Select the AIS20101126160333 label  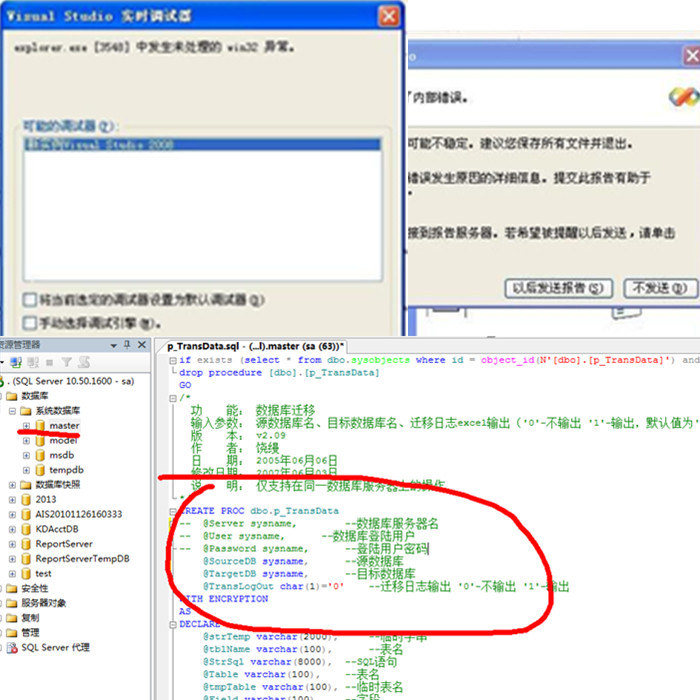pyautogui.click(x=79, y=514)
